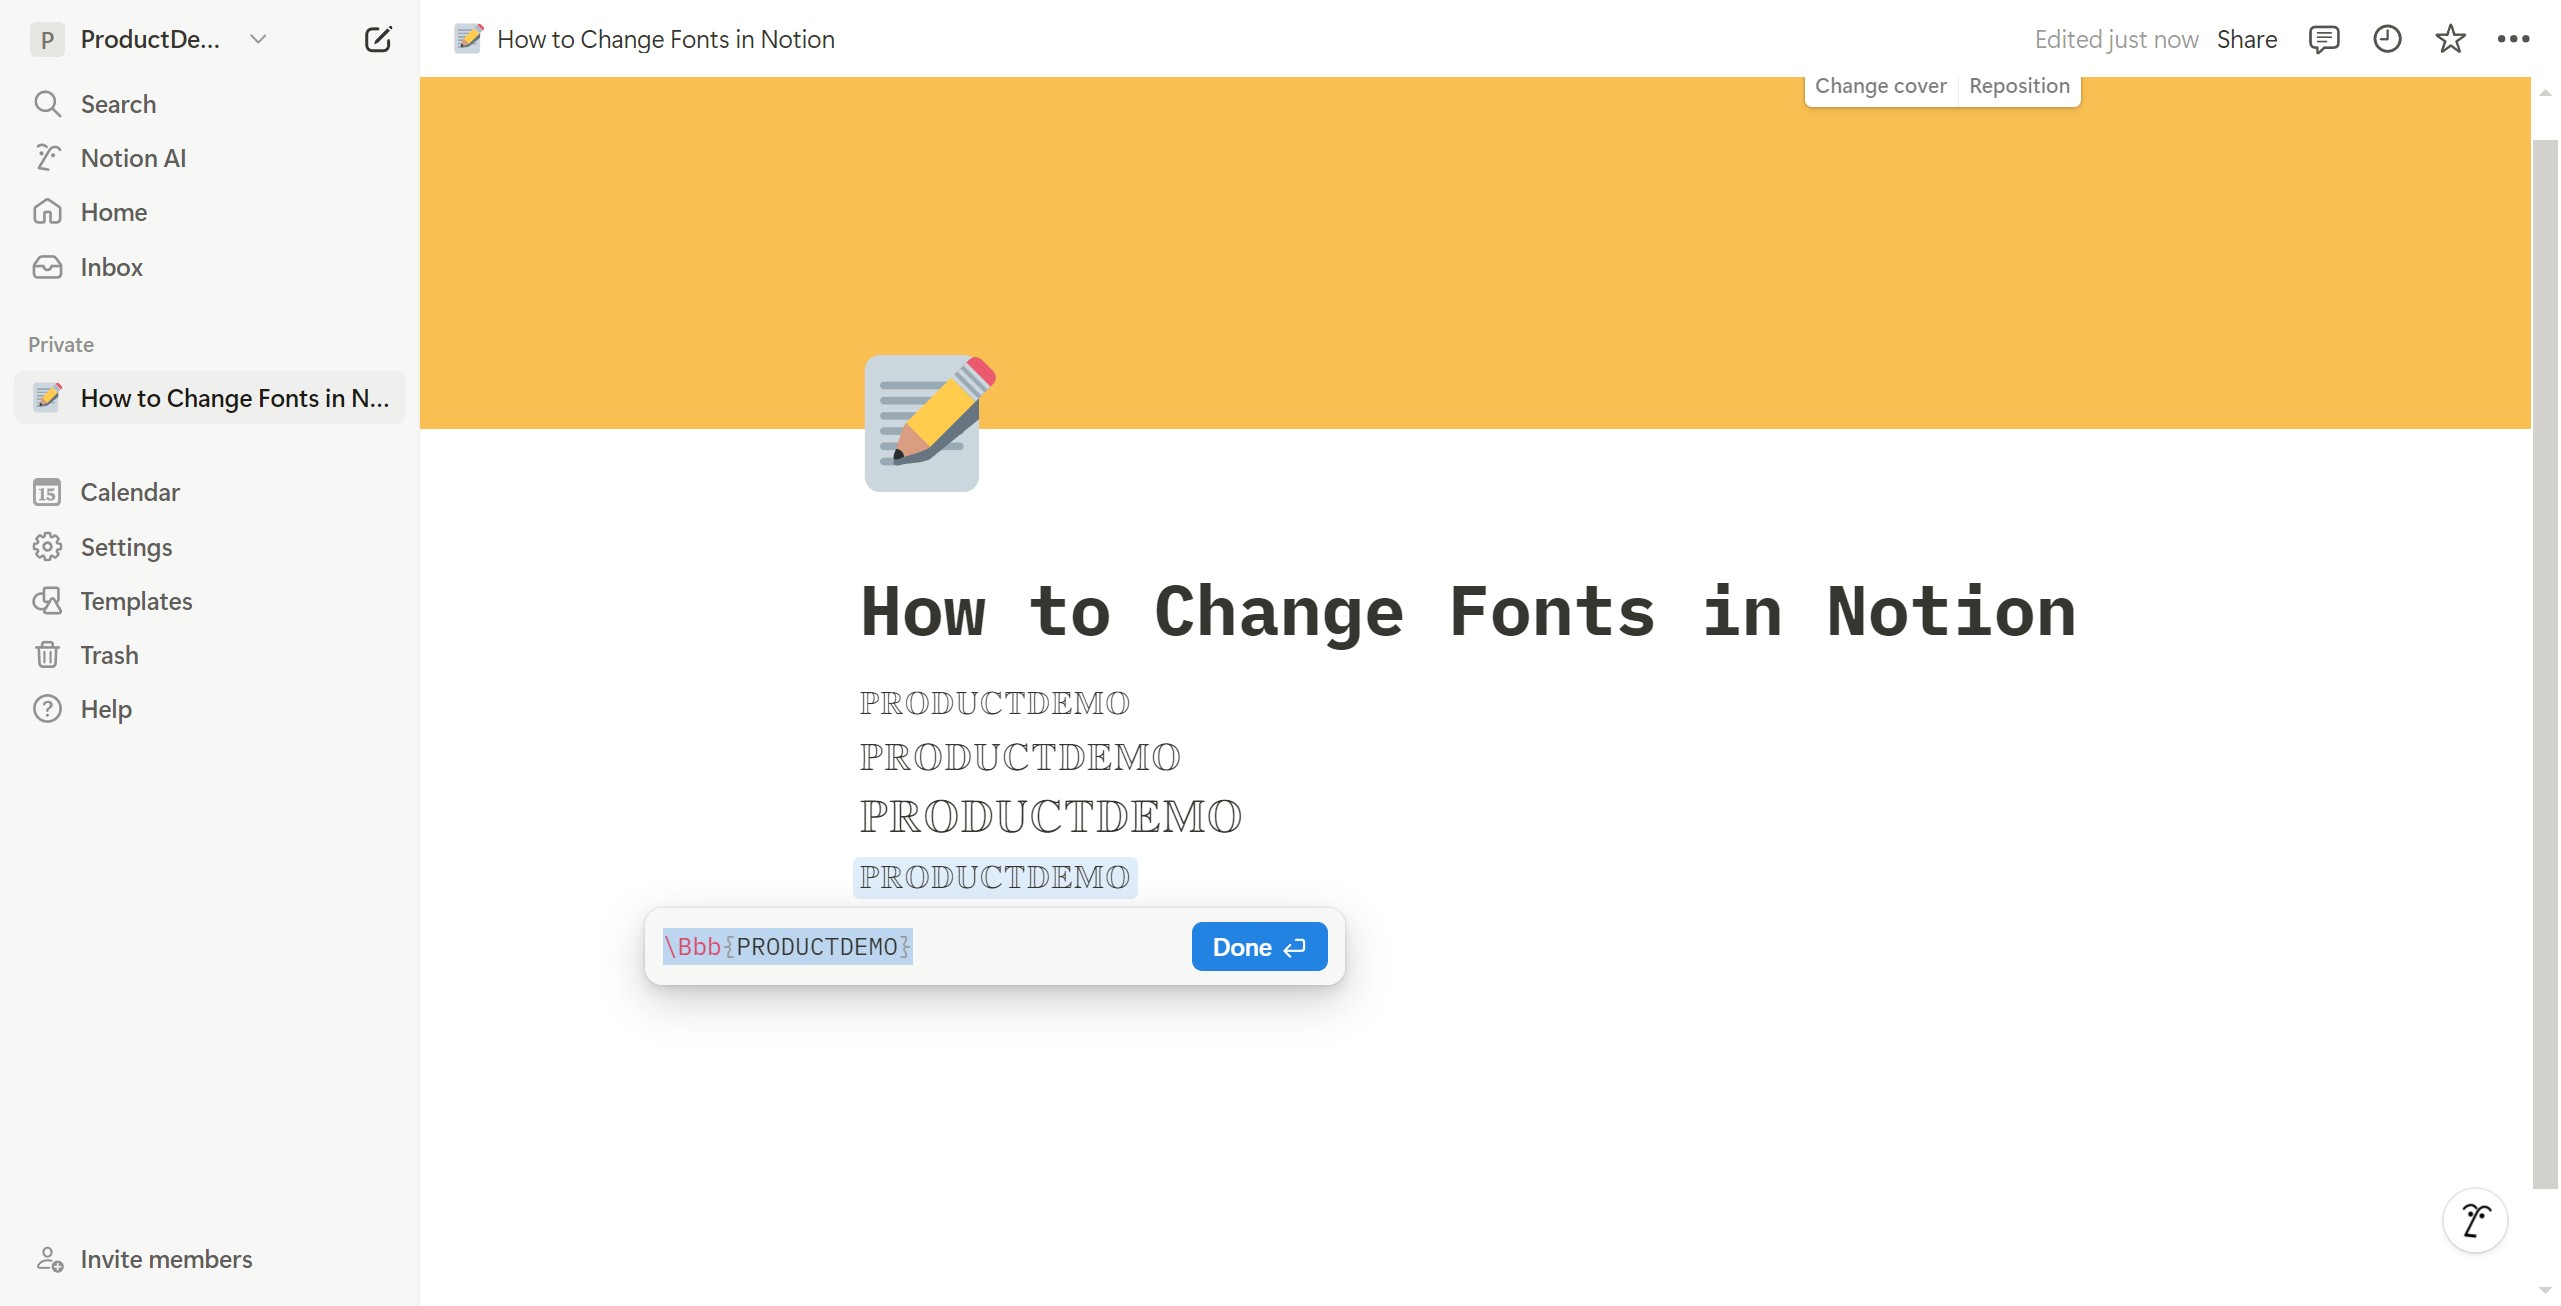Click the second PRODUCTDEMO equation line
The height and width of the screenshot is (1306, 2561).
(x=1019, y=757)
